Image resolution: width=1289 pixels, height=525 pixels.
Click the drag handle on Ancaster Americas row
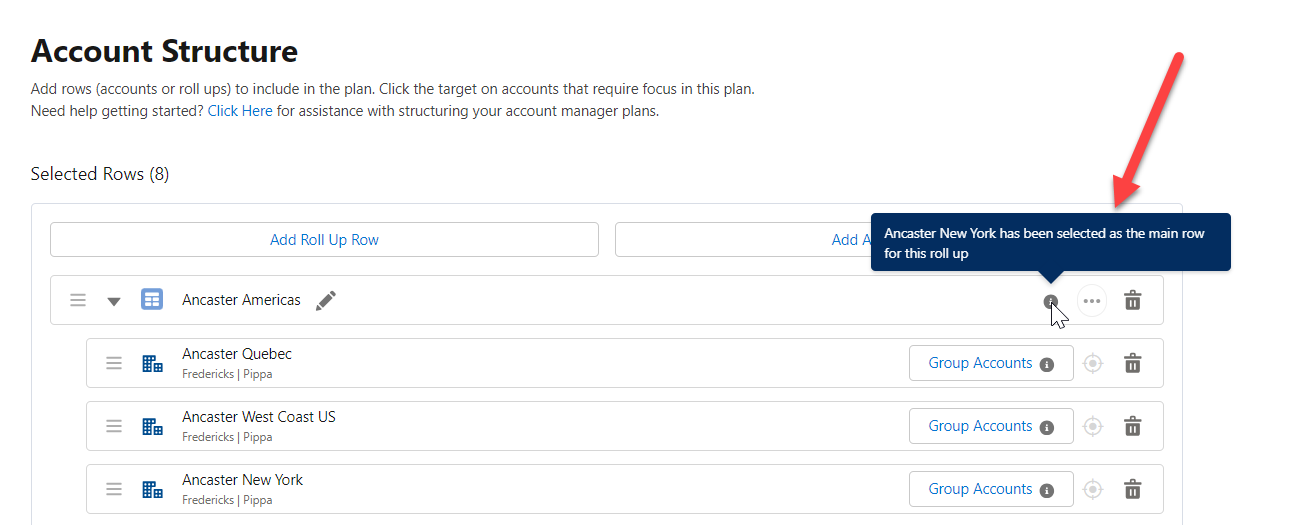78,300
